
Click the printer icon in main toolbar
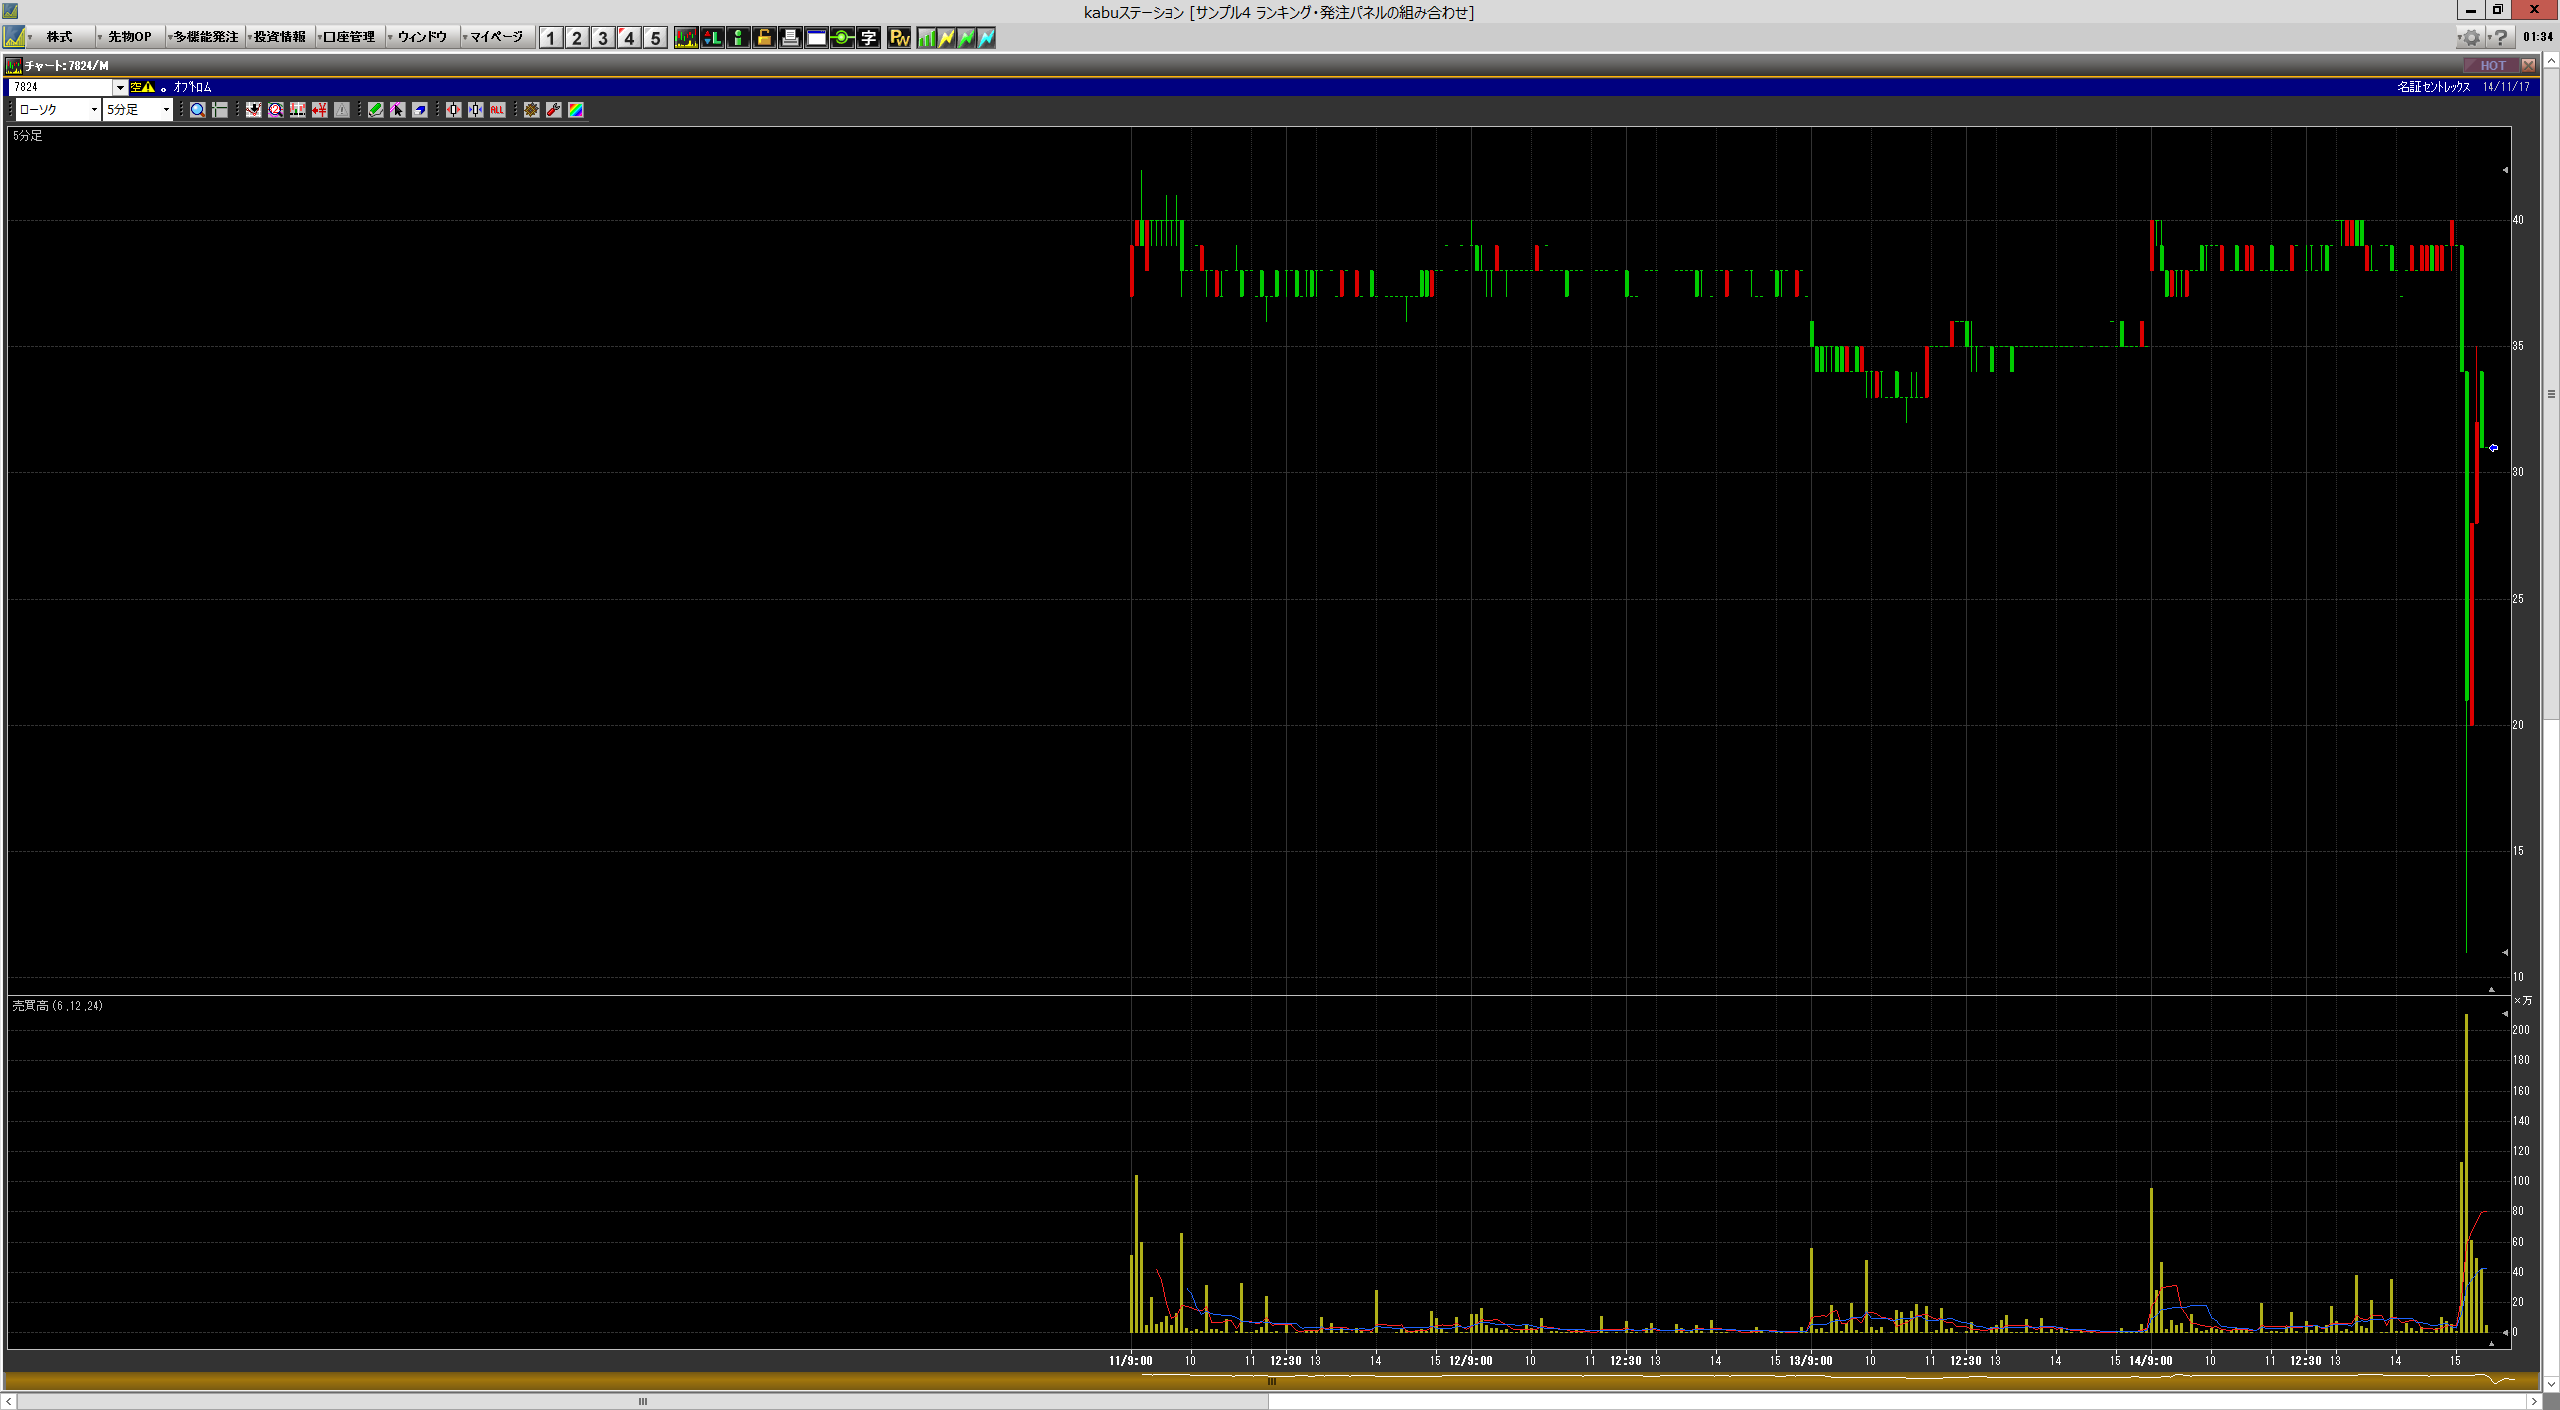coord(790,38)
